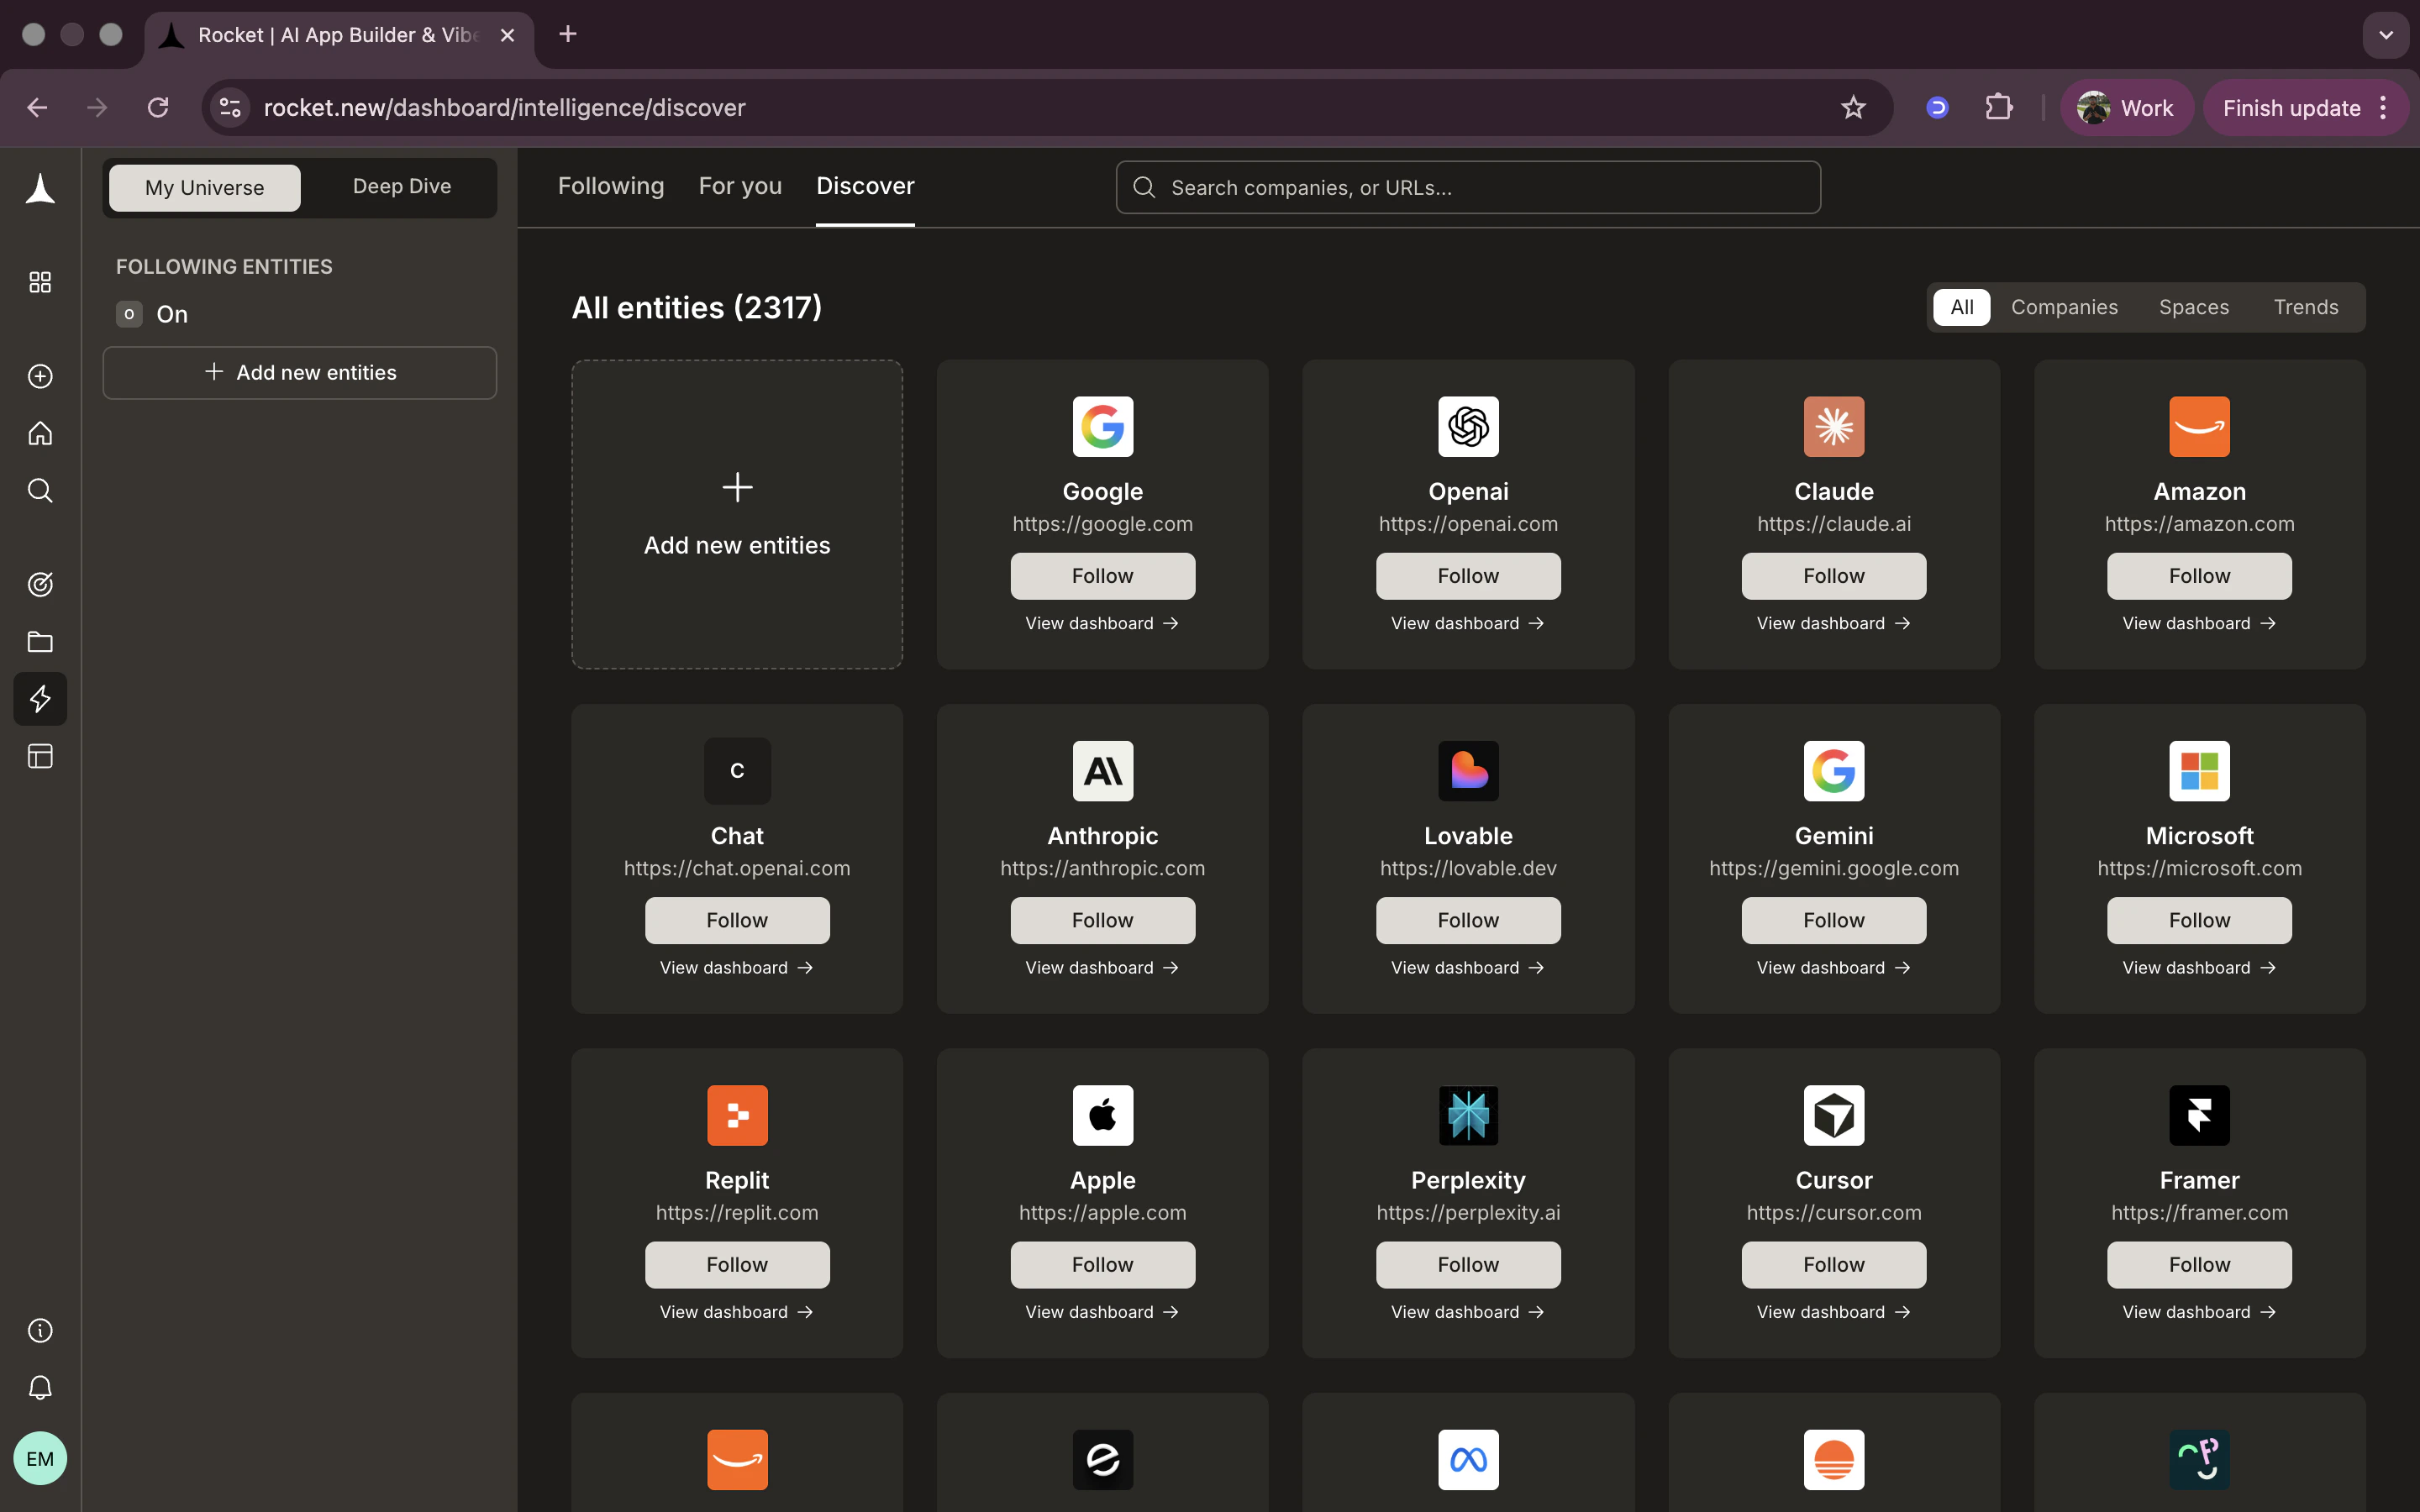Expand the tab search dropdown chevron
This screenshot has width=2420, height=1512.
pyautogui.click(x=2385, y=35)
